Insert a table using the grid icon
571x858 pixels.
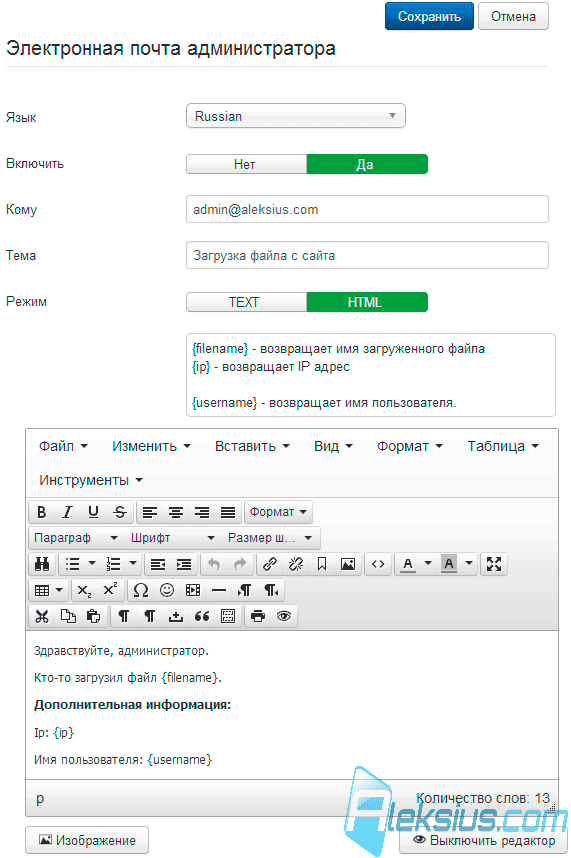(x=42, y=590)
